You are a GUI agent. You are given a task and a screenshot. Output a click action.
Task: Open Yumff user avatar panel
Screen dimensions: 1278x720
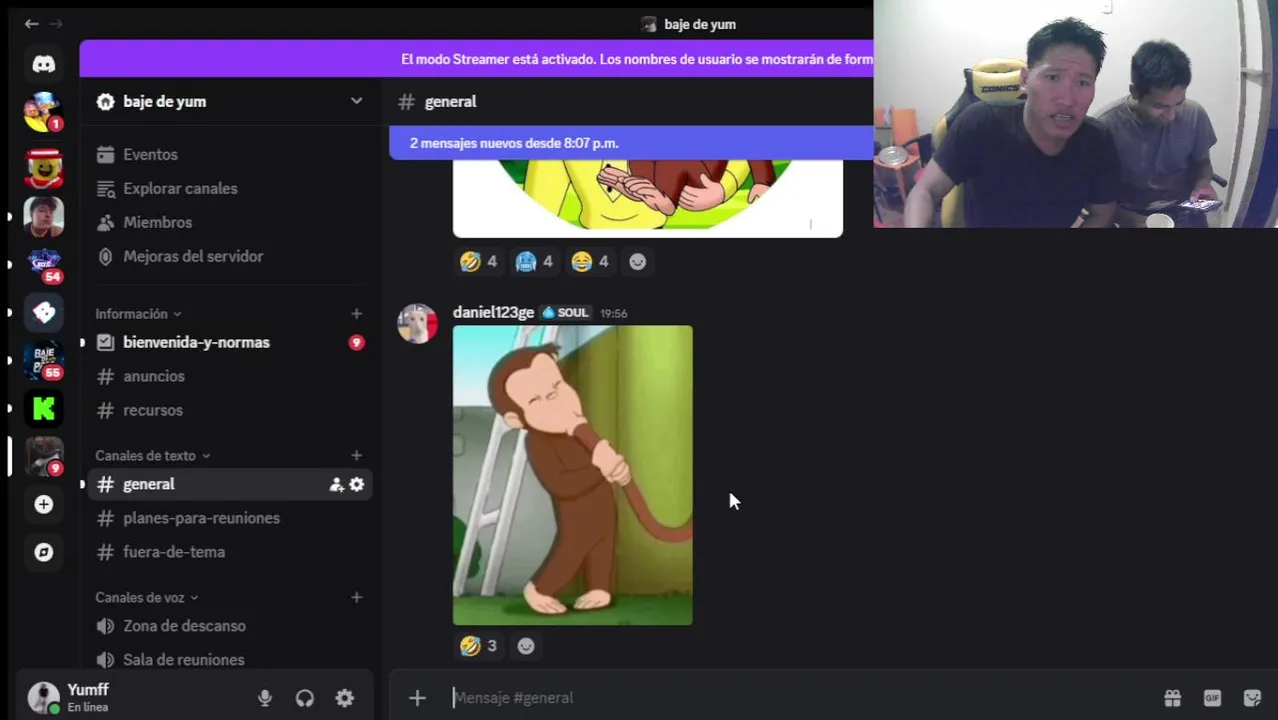tap(43, 697)
